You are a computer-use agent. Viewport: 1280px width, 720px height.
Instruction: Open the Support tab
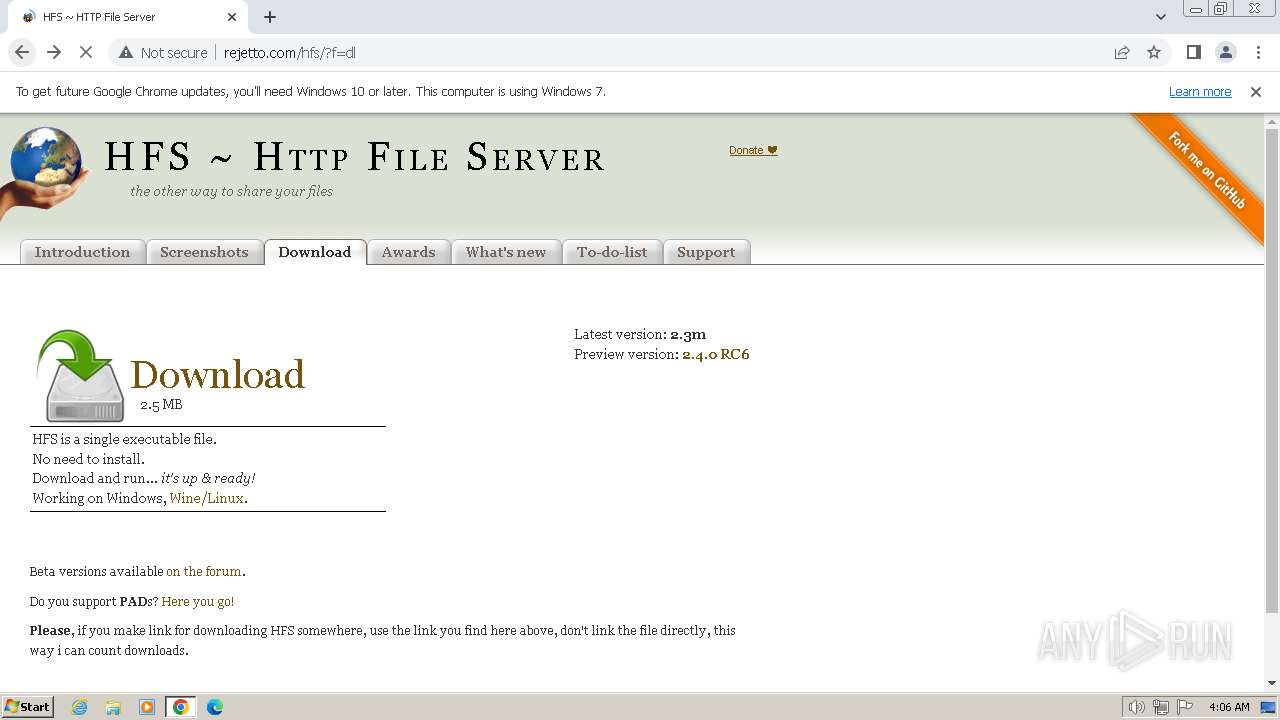coord(706,252)
